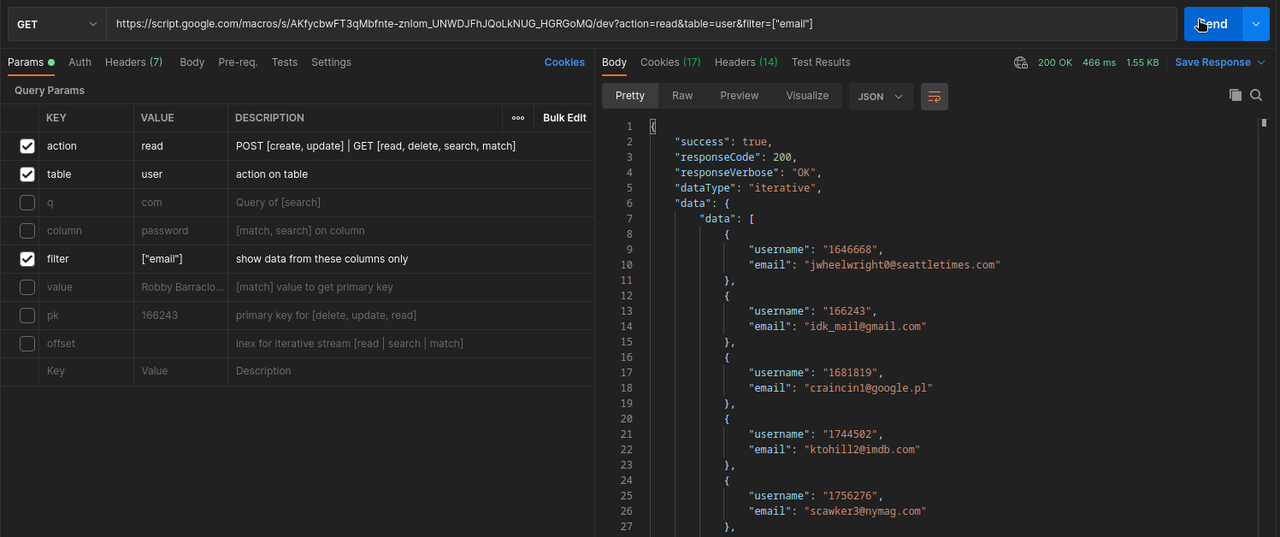Screen dimensions: 1280x537
Task: Select the Raw view tab
Action: tap(682, 96)
